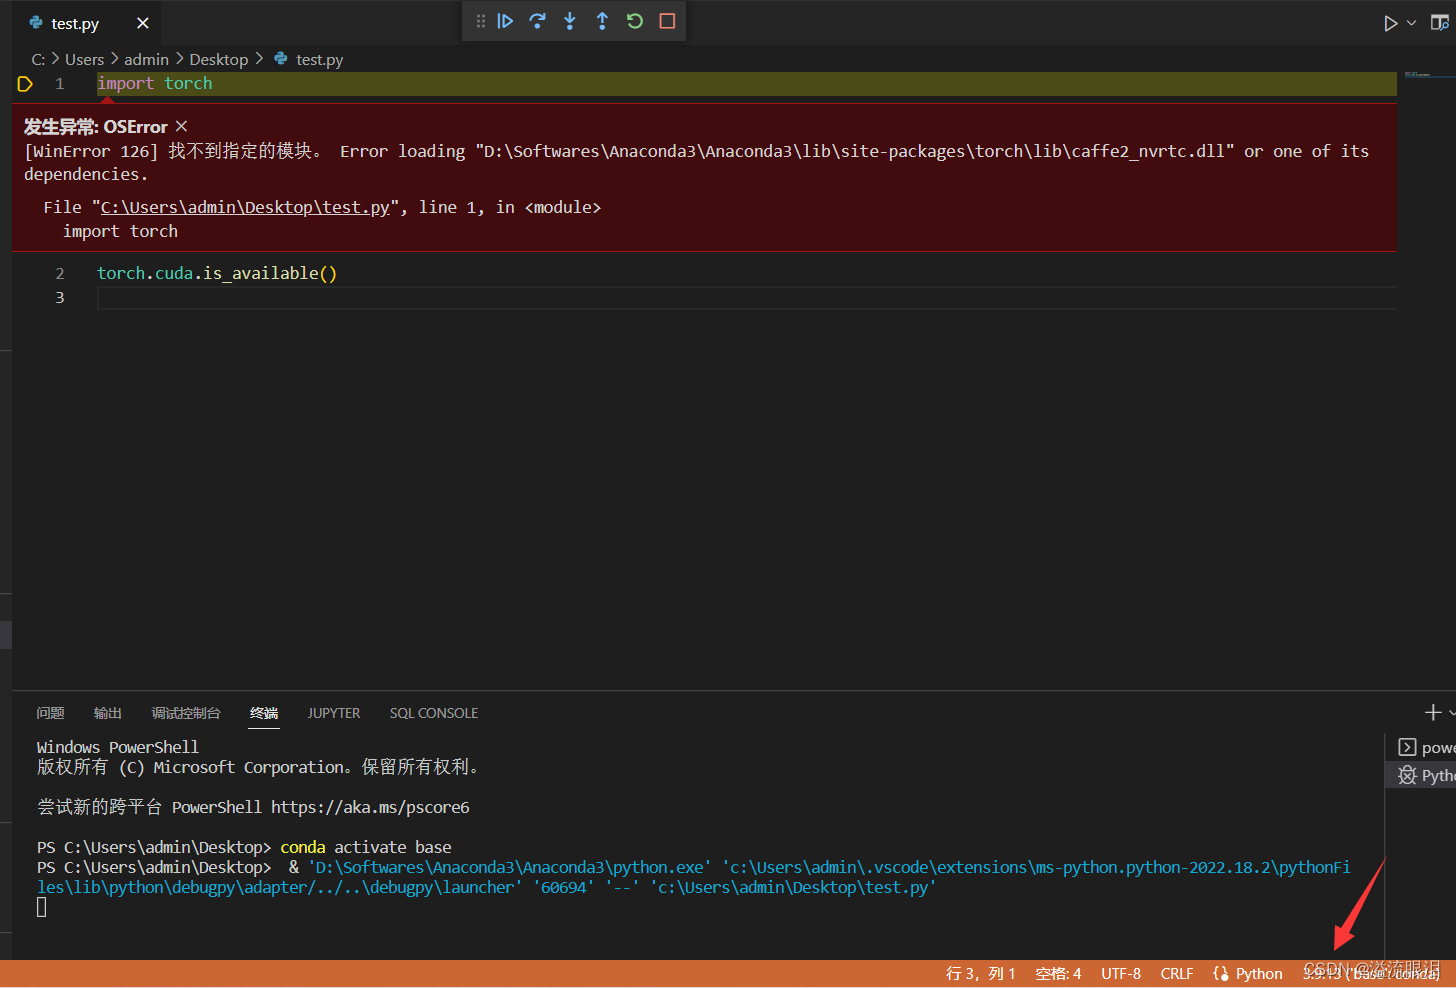Click Continue in the debug toolbar
This screenshot has height=988, width=1456.
point(505,21)
